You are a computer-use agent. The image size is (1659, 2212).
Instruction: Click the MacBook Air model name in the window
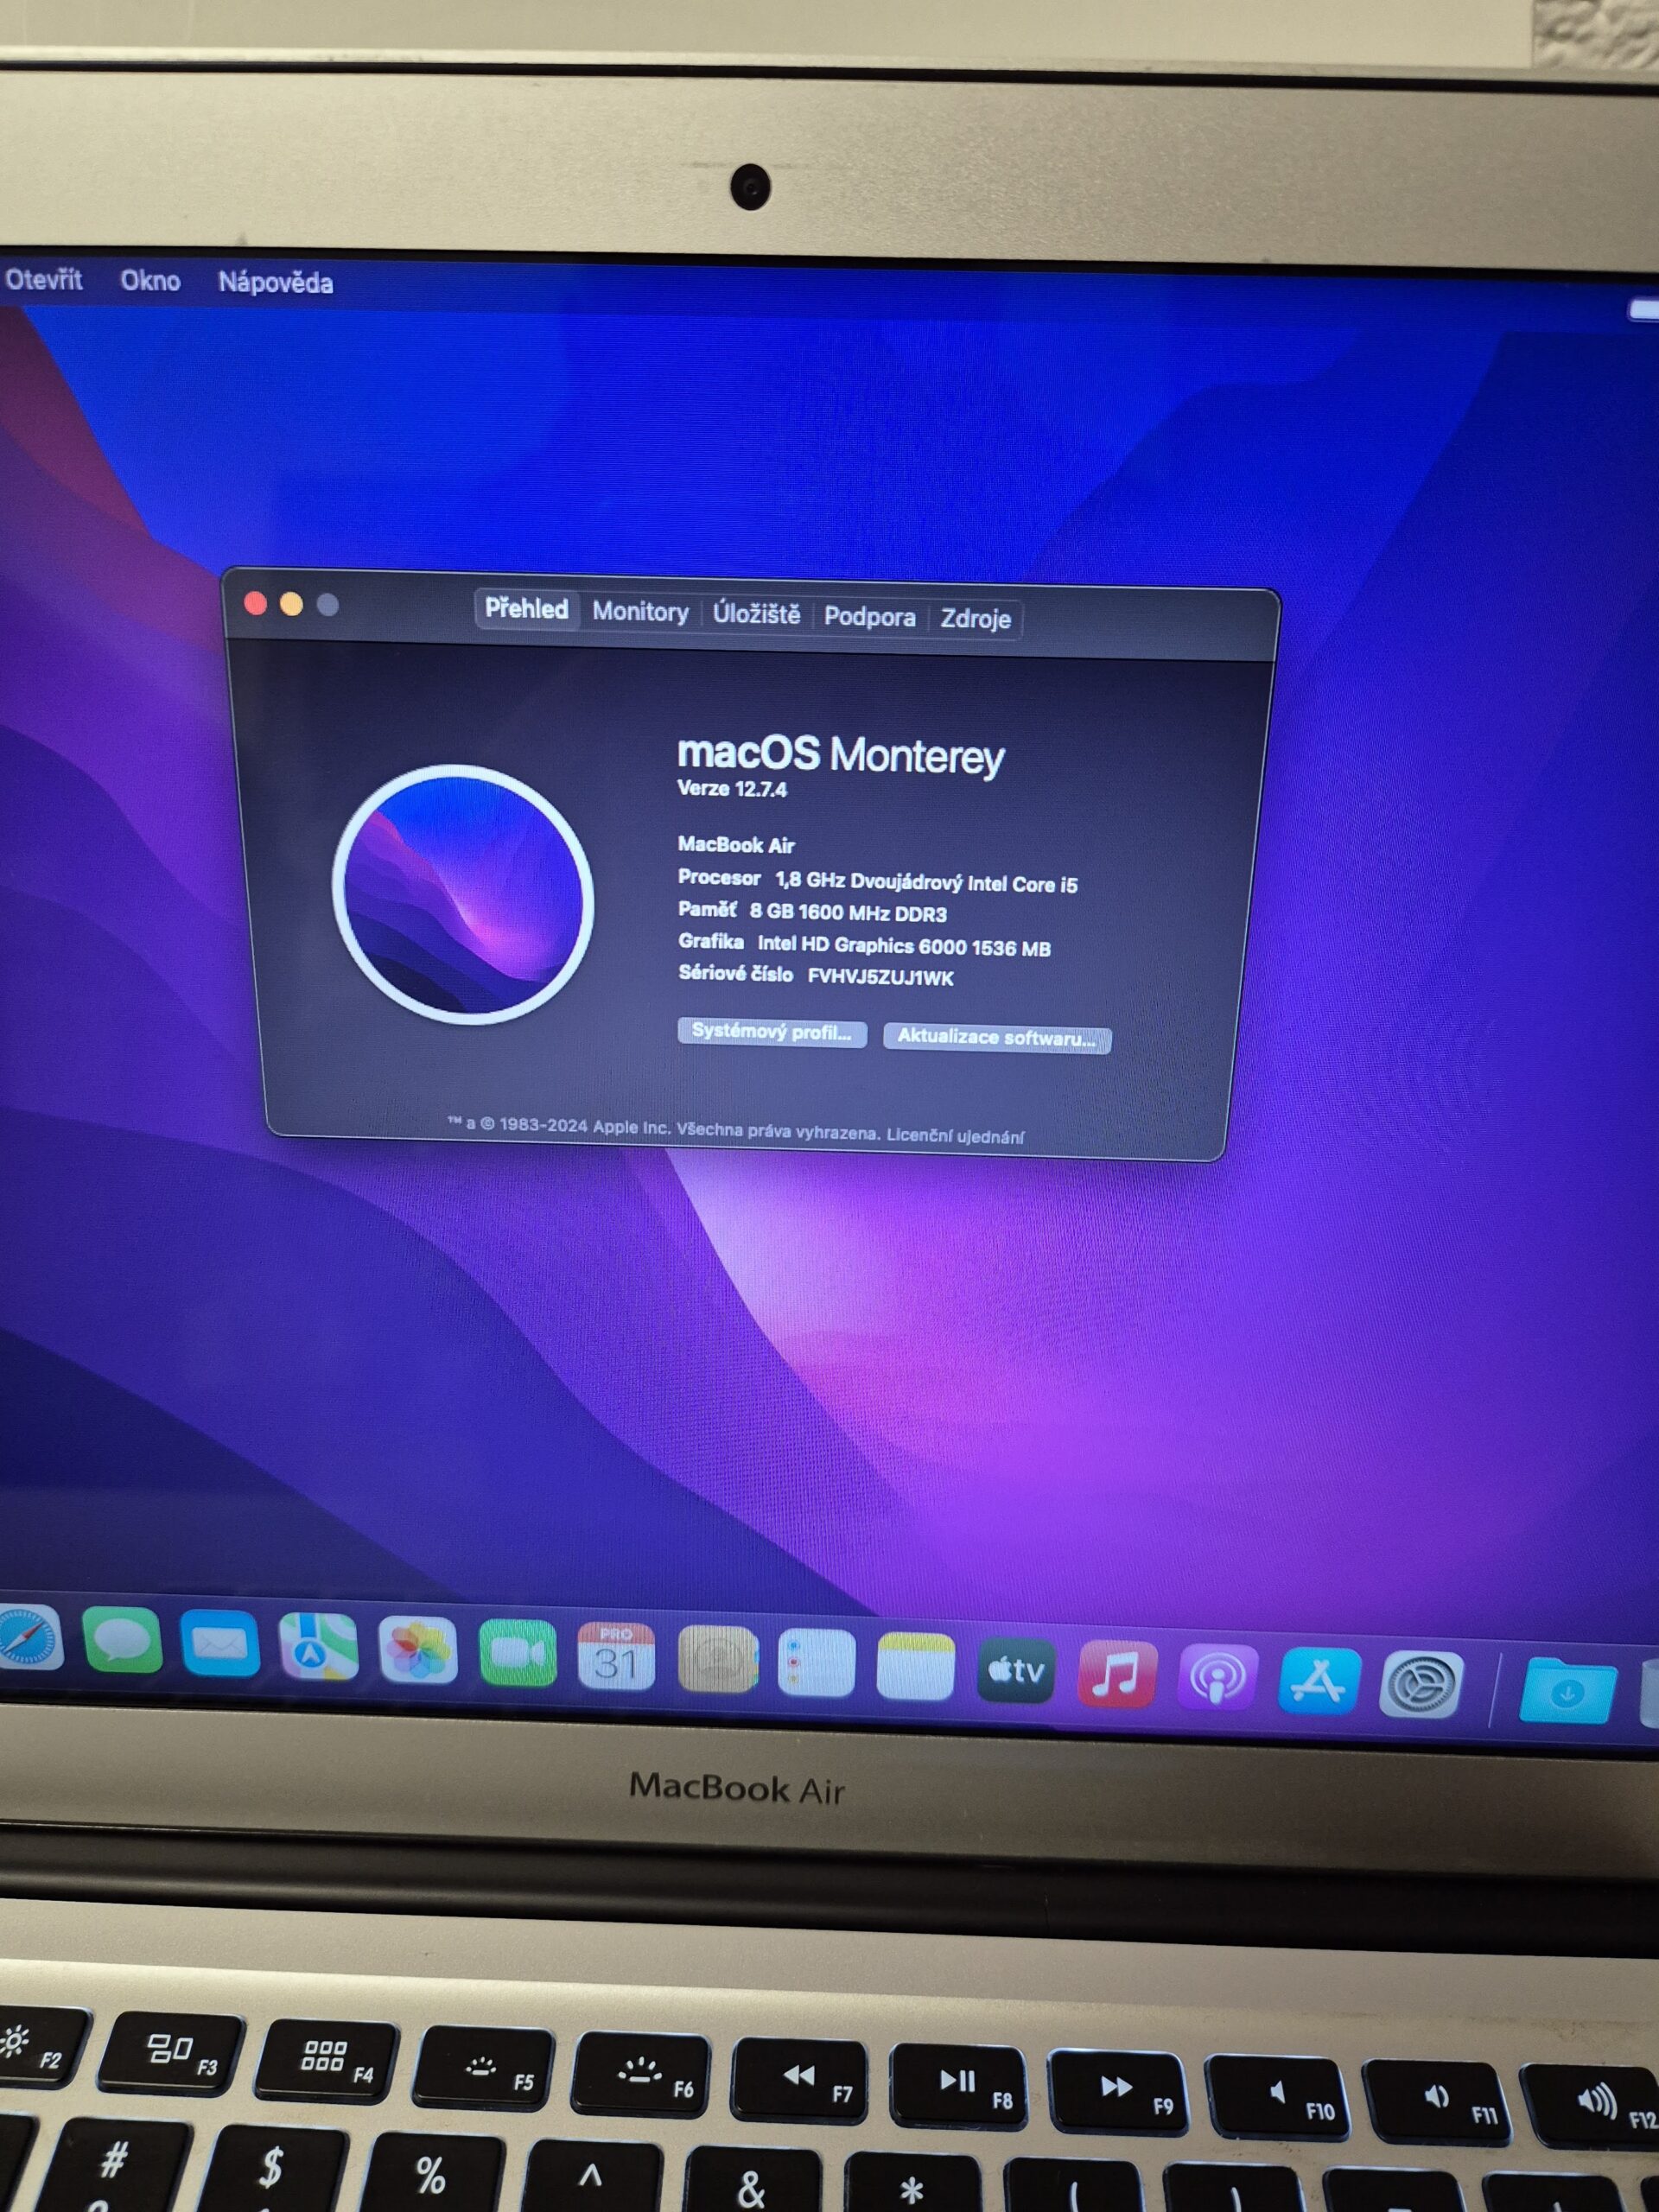click(x=736, y=844)
